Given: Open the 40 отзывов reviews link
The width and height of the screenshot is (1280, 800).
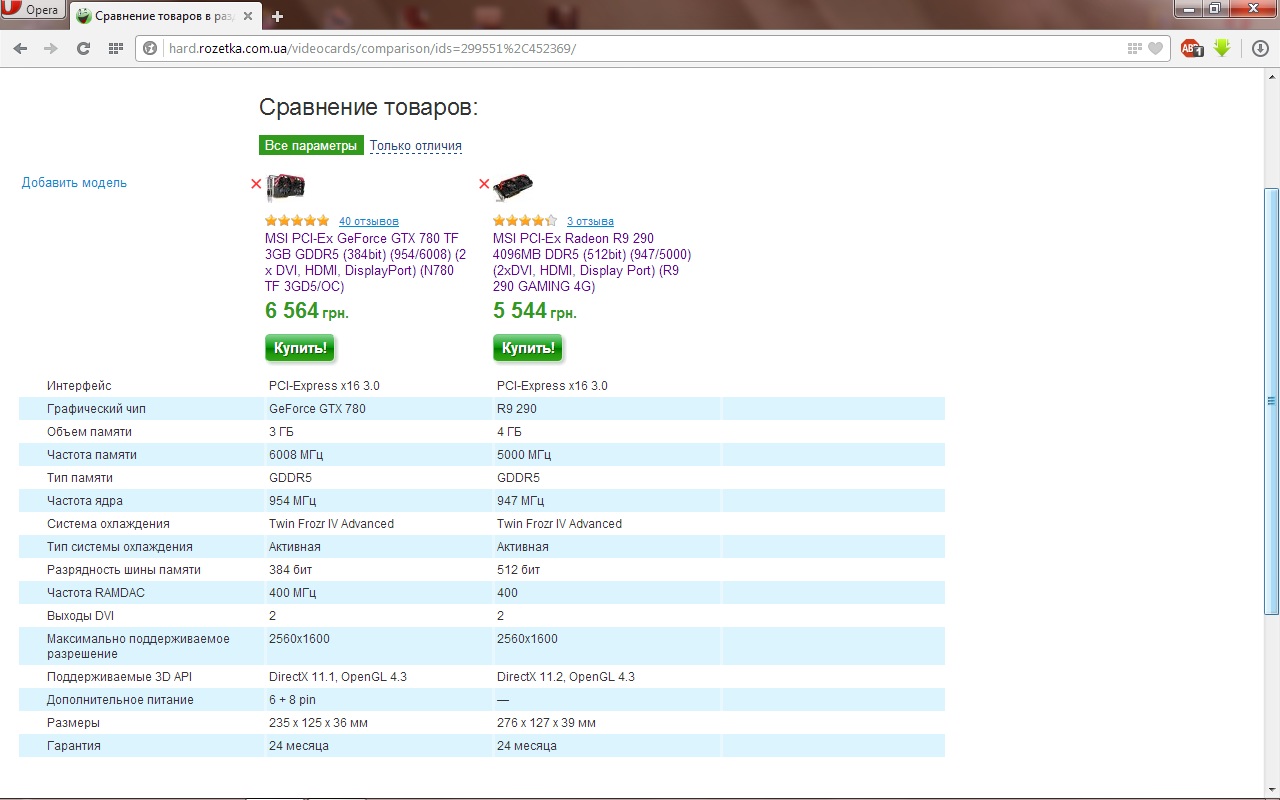Looking at the screenshot, I should click(368, 221).
